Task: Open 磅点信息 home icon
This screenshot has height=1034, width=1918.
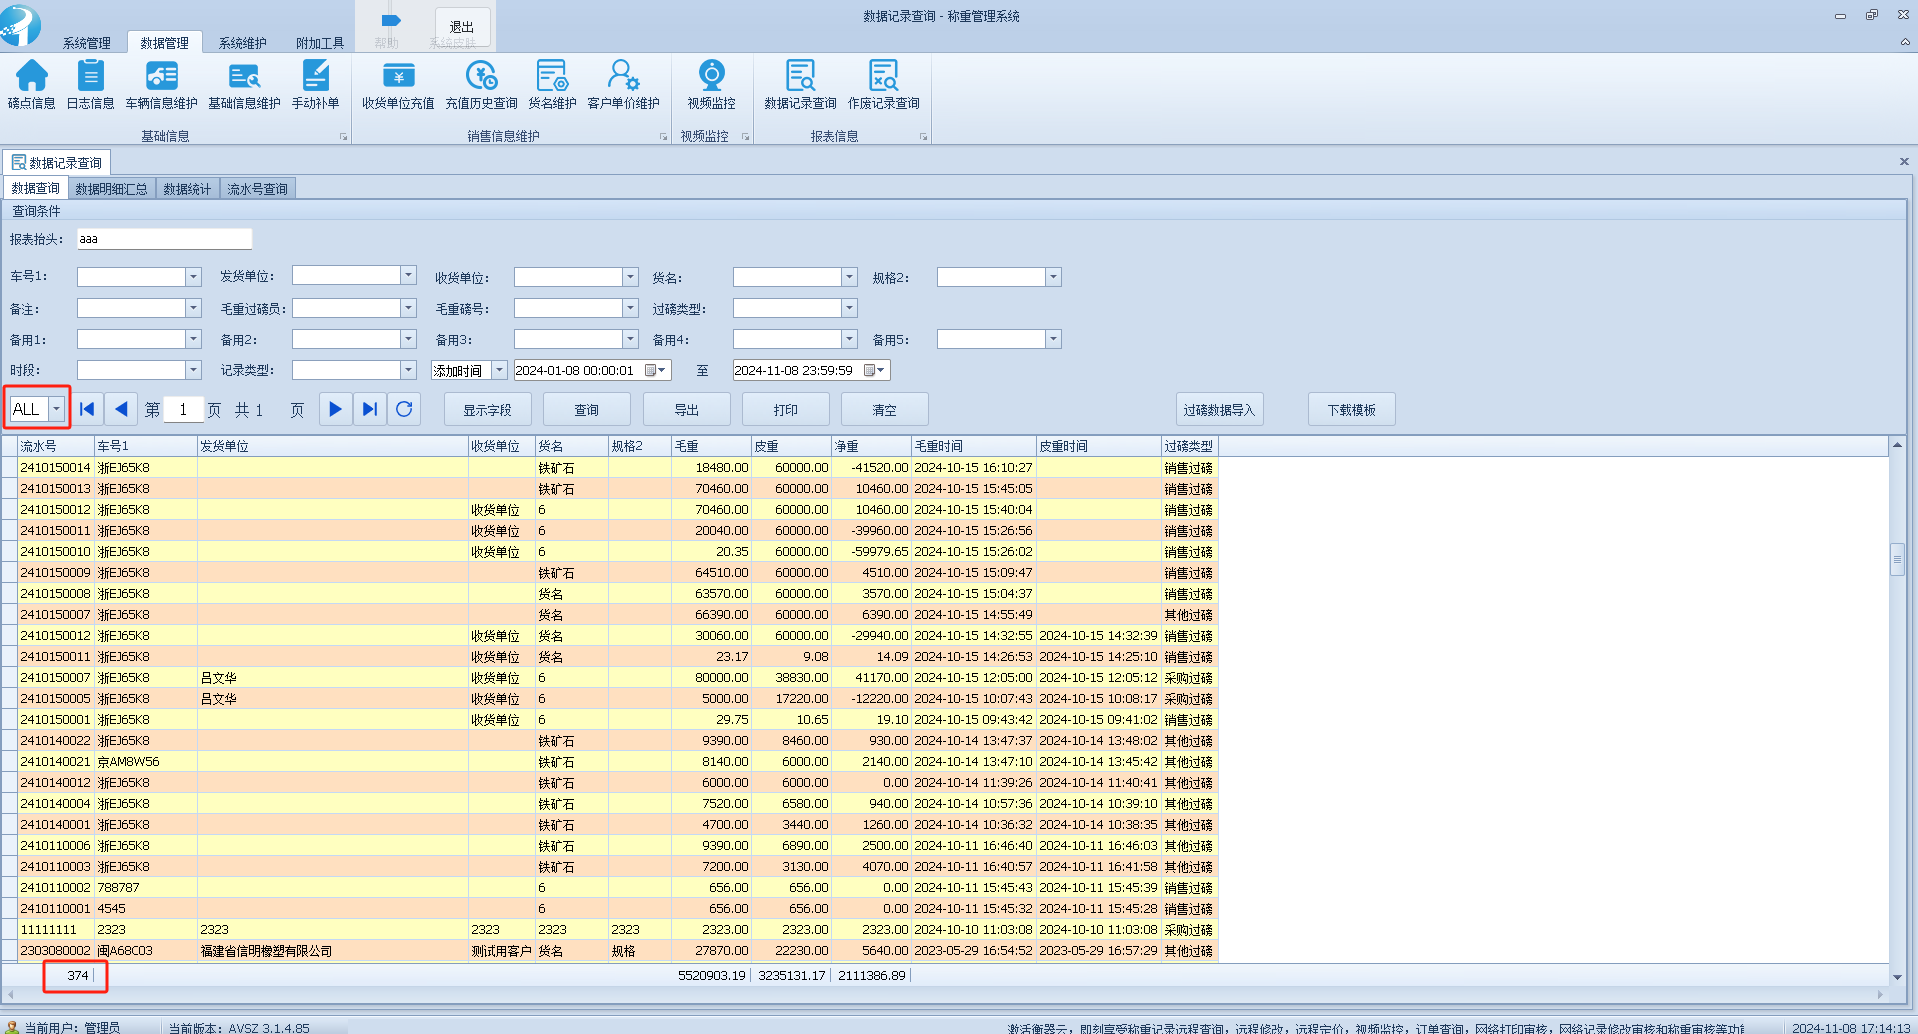Action: (x=31, y=84)
